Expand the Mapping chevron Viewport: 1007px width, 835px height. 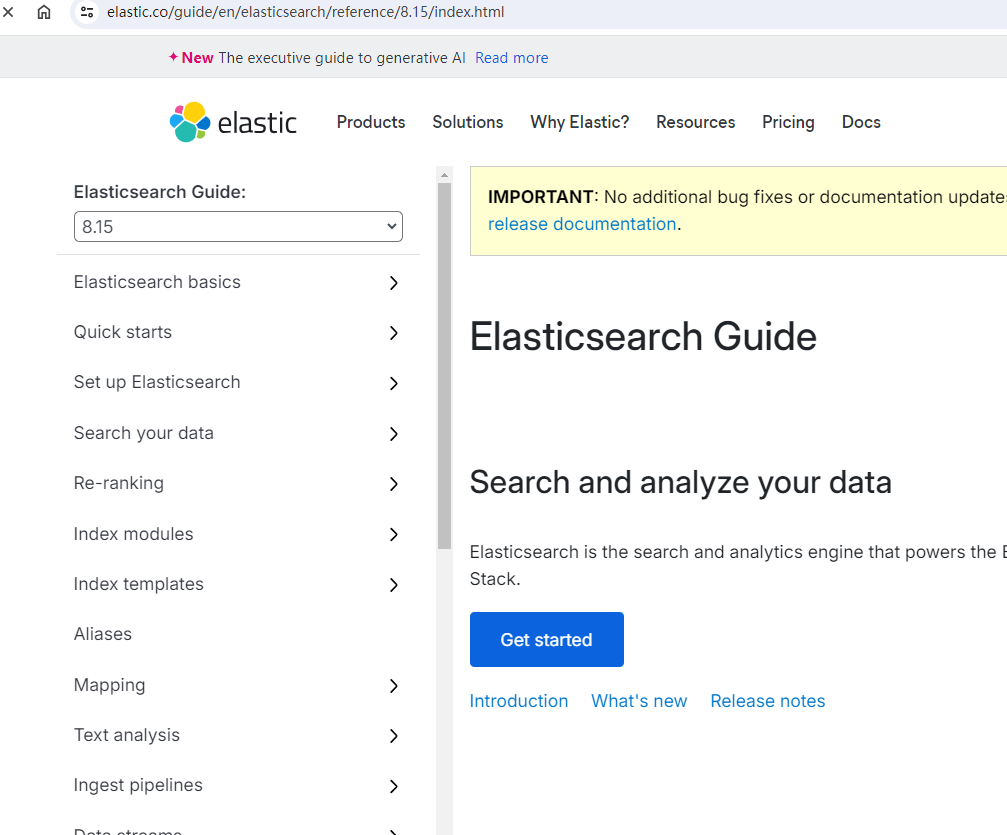tap(394, 686)
